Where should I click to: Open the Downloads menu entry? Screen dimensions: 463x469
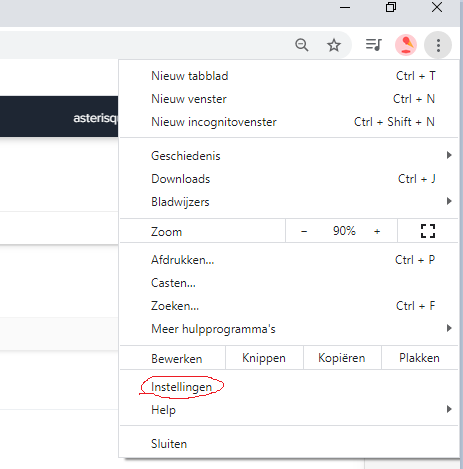pyautogui.click(x=289, y=179)
